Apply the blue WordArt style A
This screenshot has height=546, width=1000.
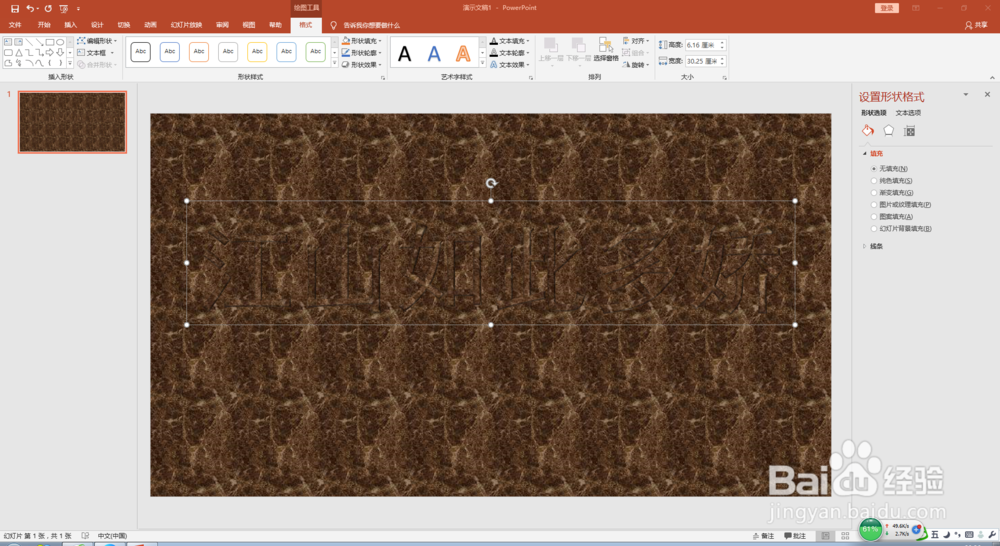point(434,54)
